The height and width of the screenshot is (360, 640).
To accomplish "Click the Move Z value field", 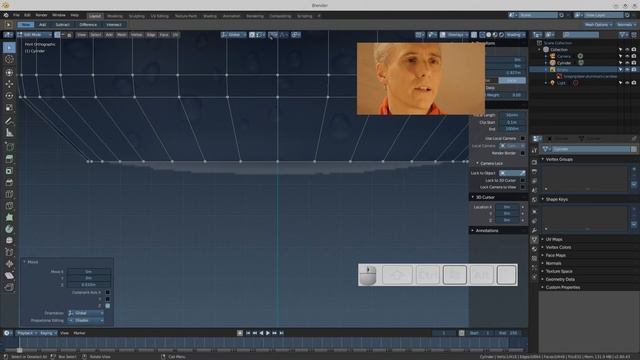I will click(89, 284).
